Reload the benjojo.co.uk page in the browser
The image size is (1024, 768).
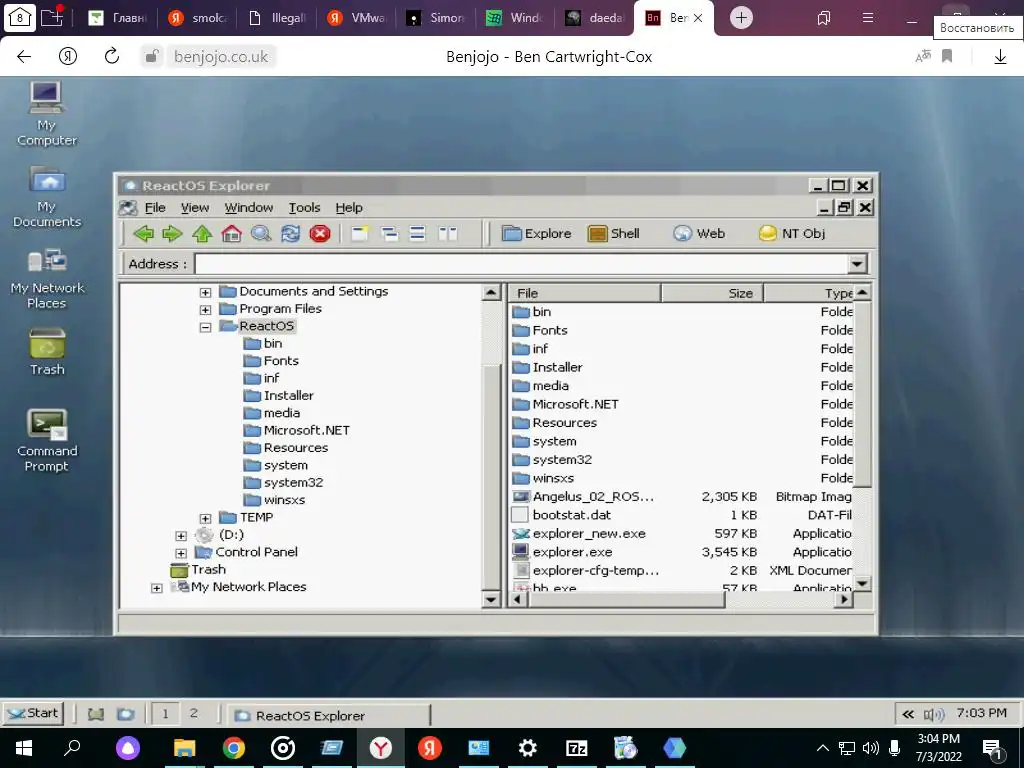(x=112, y=56)
